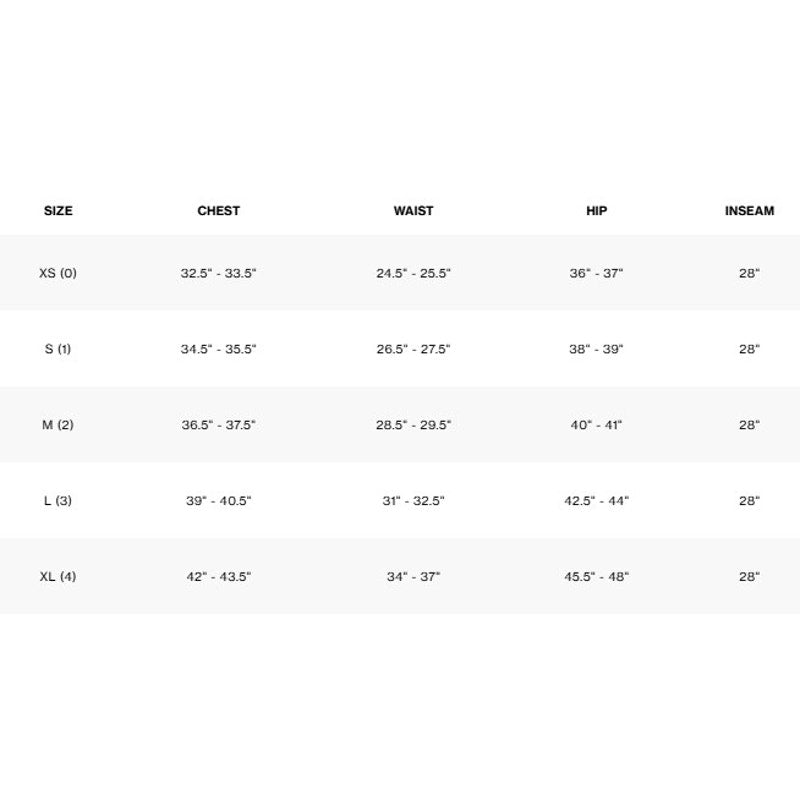Click the CHEST column header

click(x=218, y=211)
